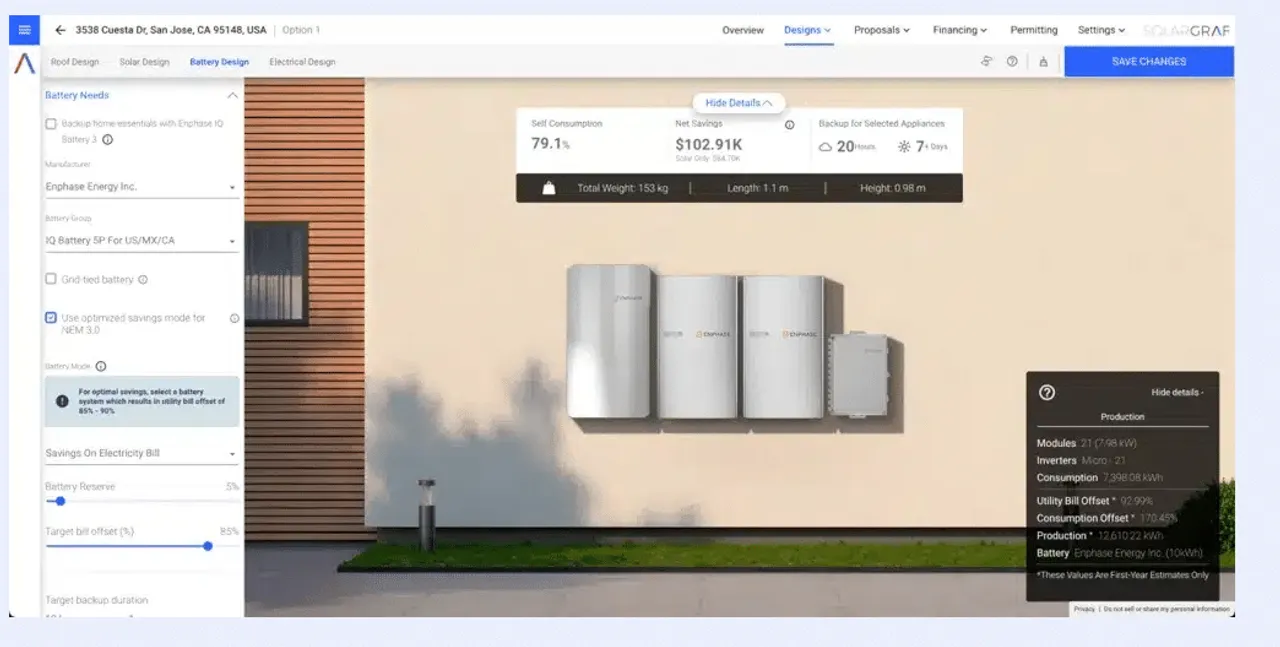The image size is (1280, 647).
Task: Open the help icon in the toolbar
Action: point(1013,61)
